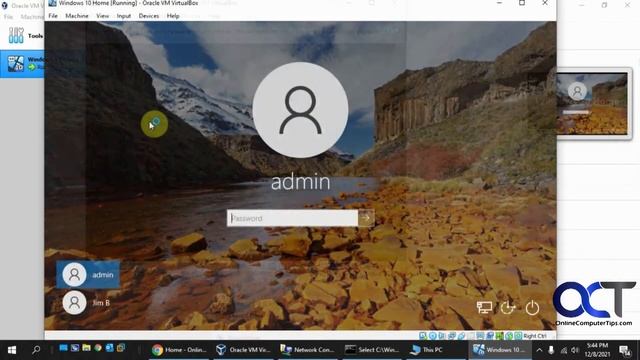Screen dimensions: 640x360
Task: Open the Devices menu of the VM window
Action: (x=149, y=16)
